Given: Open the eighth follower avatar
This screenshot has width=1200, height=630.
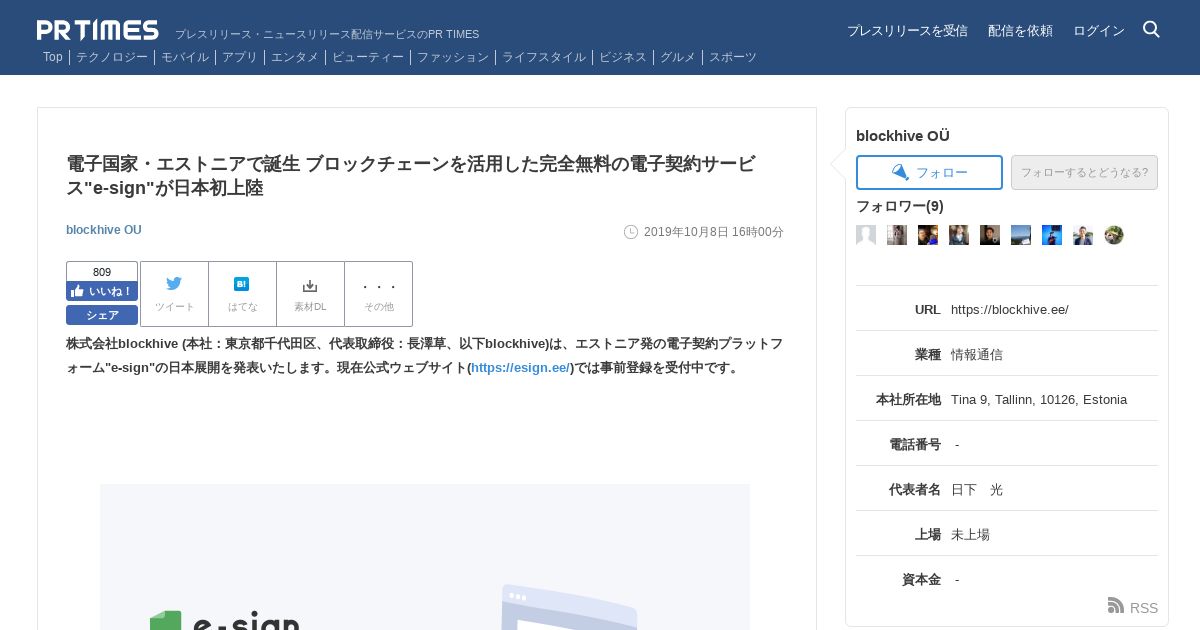Looking at the screenshot, I should click(1083, 235).
